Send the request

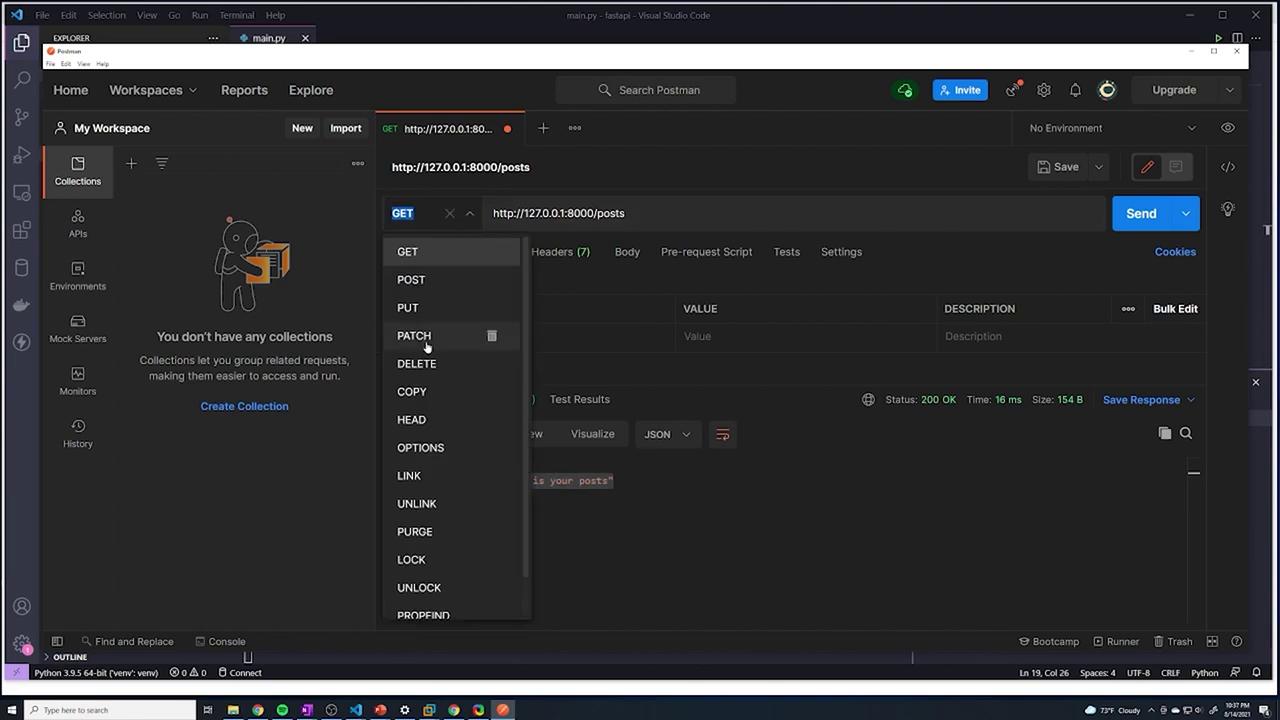pyautogui.click(x=1141, y=213)
